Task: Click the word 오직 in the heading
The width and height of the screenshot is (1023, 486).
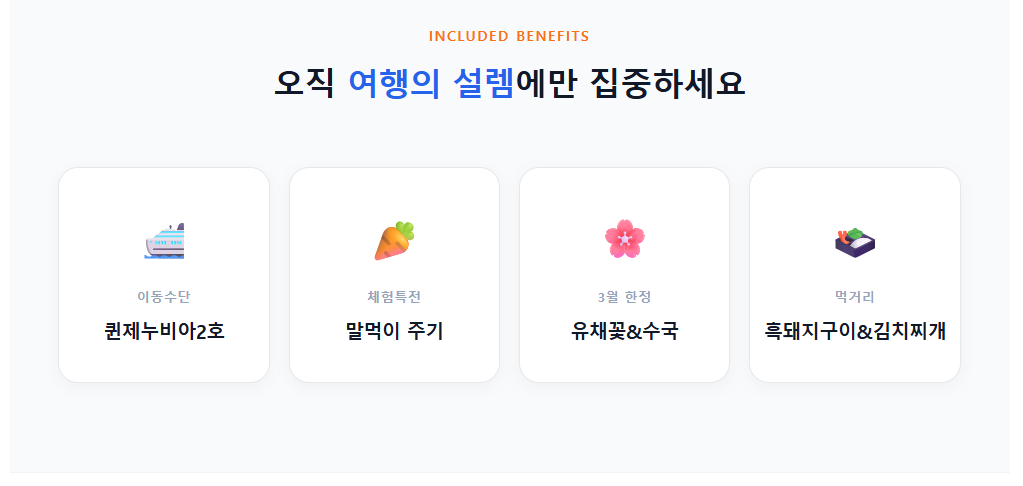Action: pyautogui.click(x=304, y=83)
